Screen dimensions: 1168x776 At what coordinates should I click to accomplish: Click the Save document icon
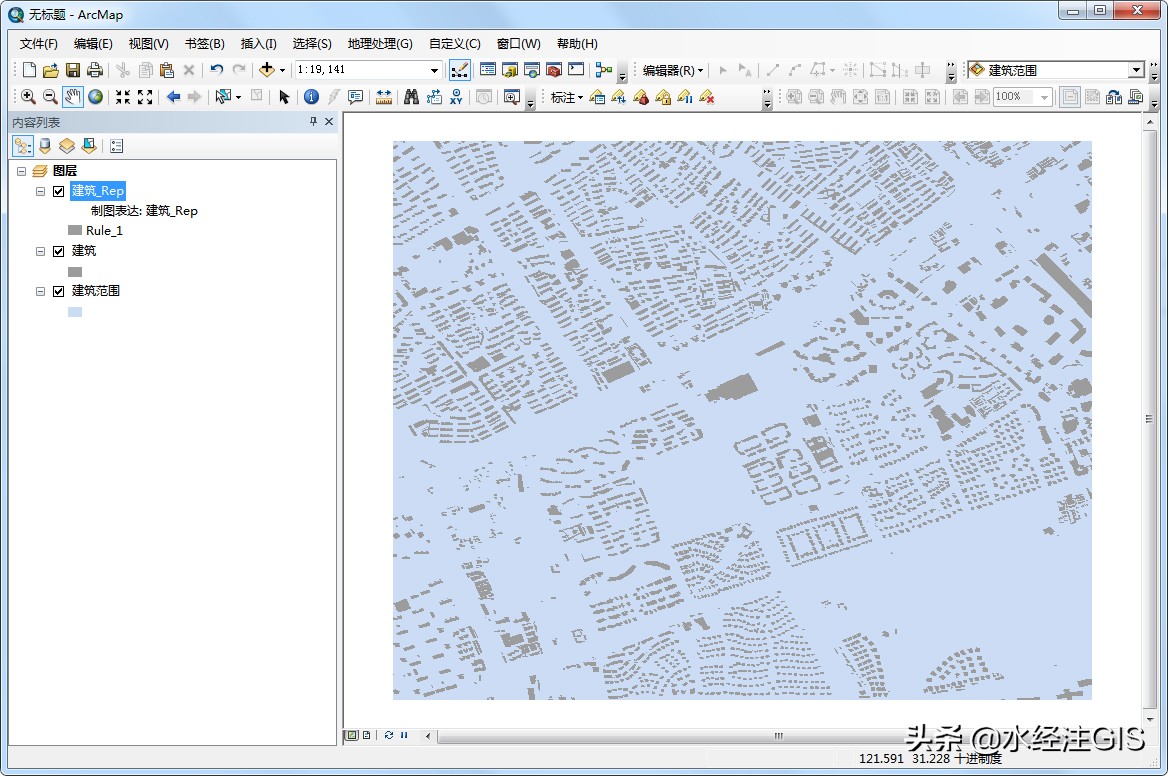click(73, 70)
